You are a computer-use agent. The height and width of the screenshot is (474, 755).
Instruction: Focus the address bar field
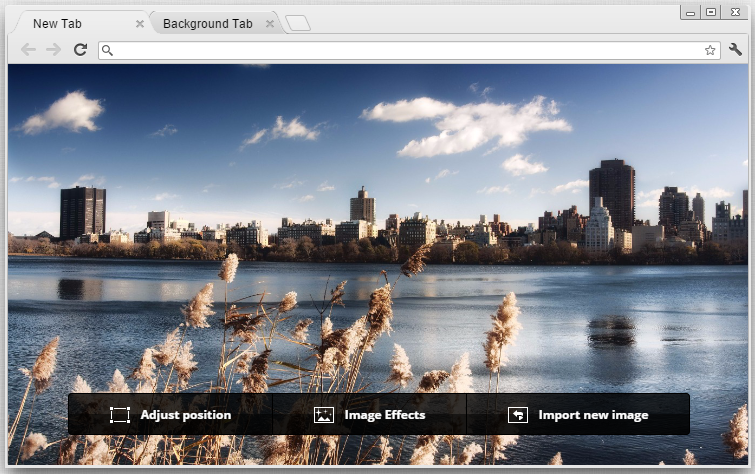pos(409,50)
